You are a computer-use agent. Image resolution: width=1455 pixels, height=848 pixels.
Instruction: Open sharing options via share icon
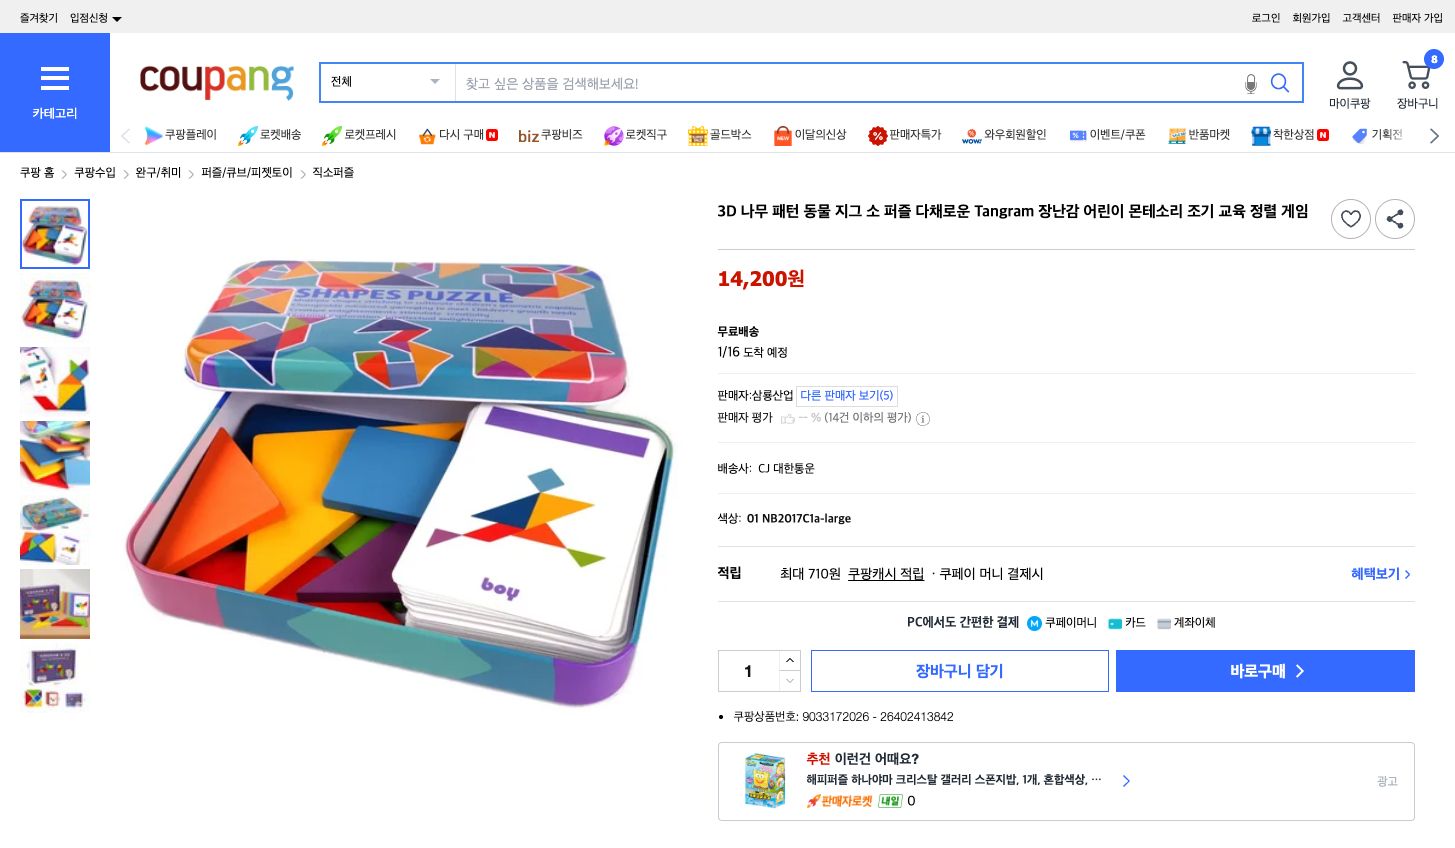click(1395, 219)
